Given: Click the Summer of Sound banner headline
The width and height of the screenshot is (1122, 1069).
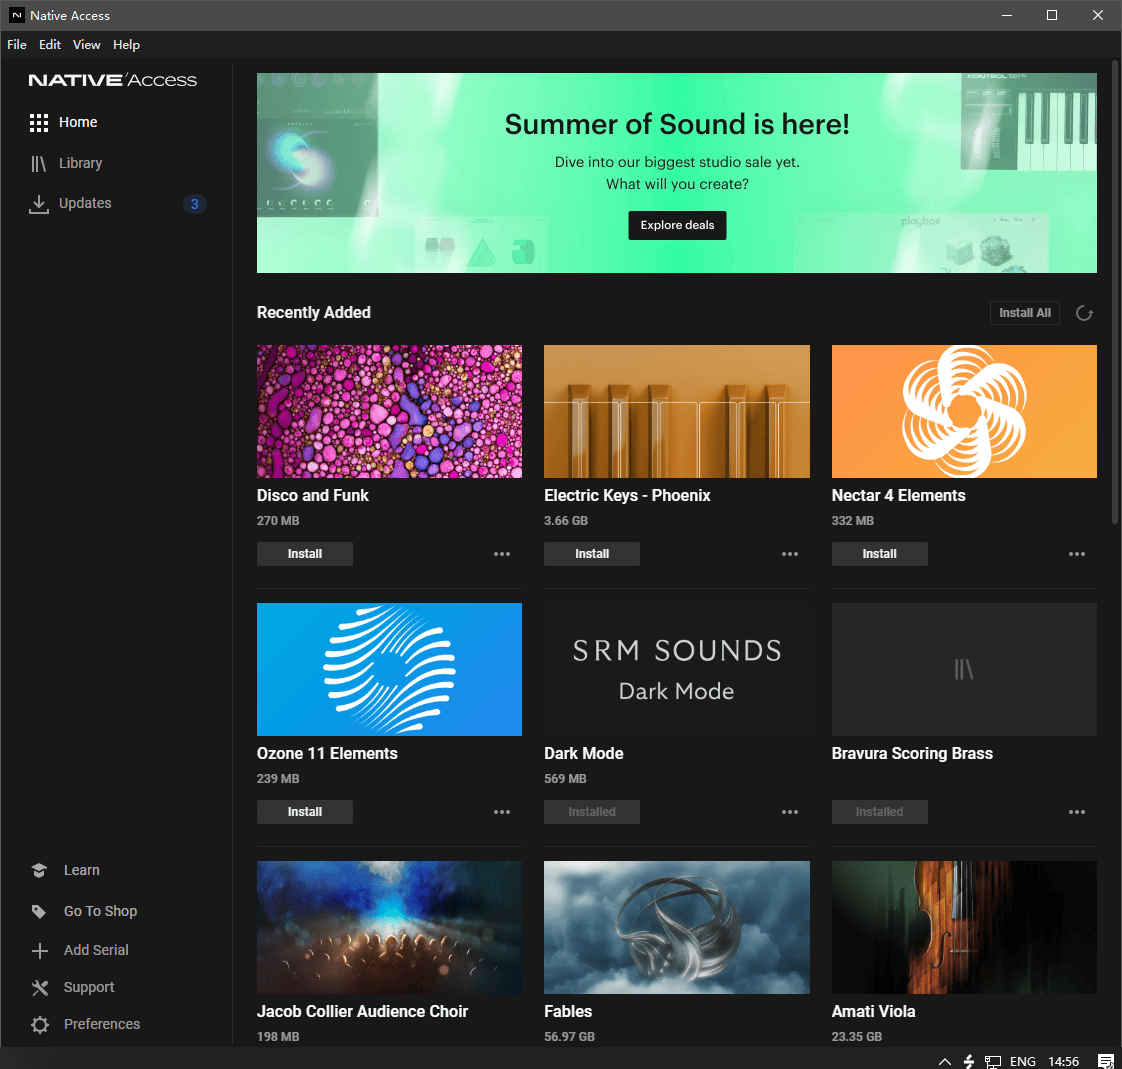Looking at the screenshot, I should (x=677, y=125).
